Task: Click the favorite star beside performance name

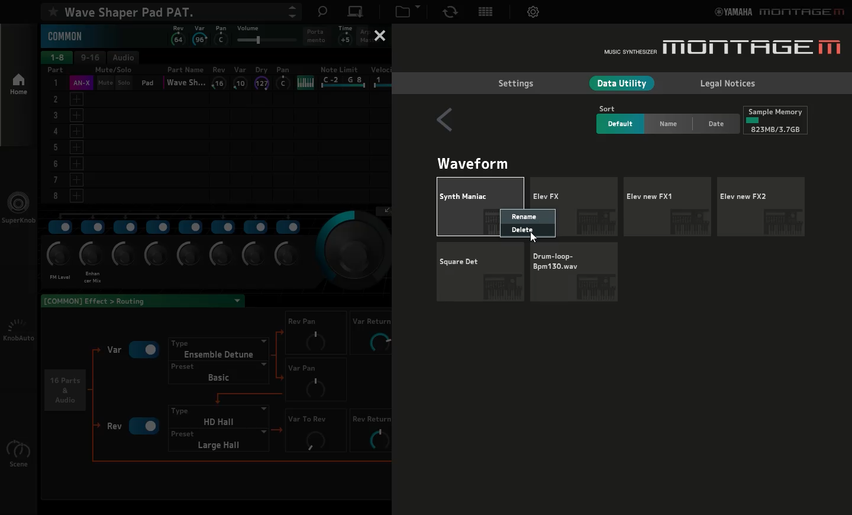Action: click(53, 12)
